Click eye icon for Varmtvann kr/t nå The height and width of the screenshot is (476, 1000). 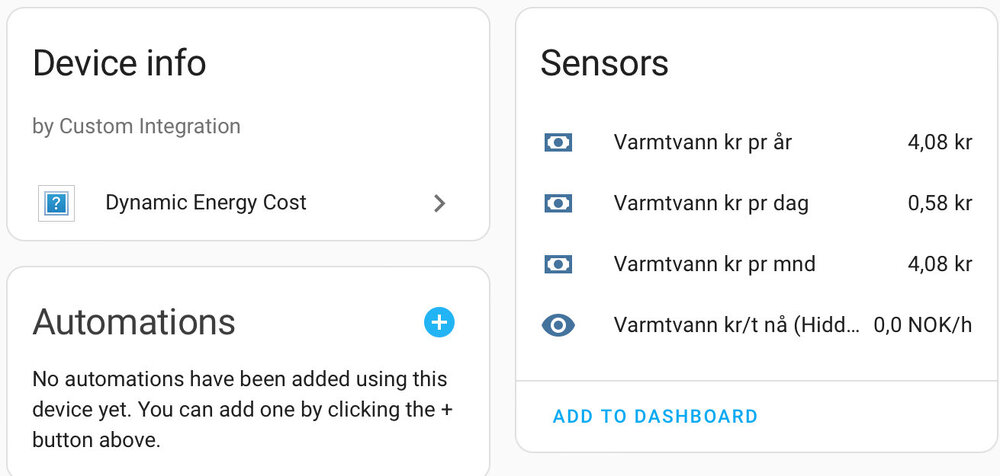pos(558,325)
